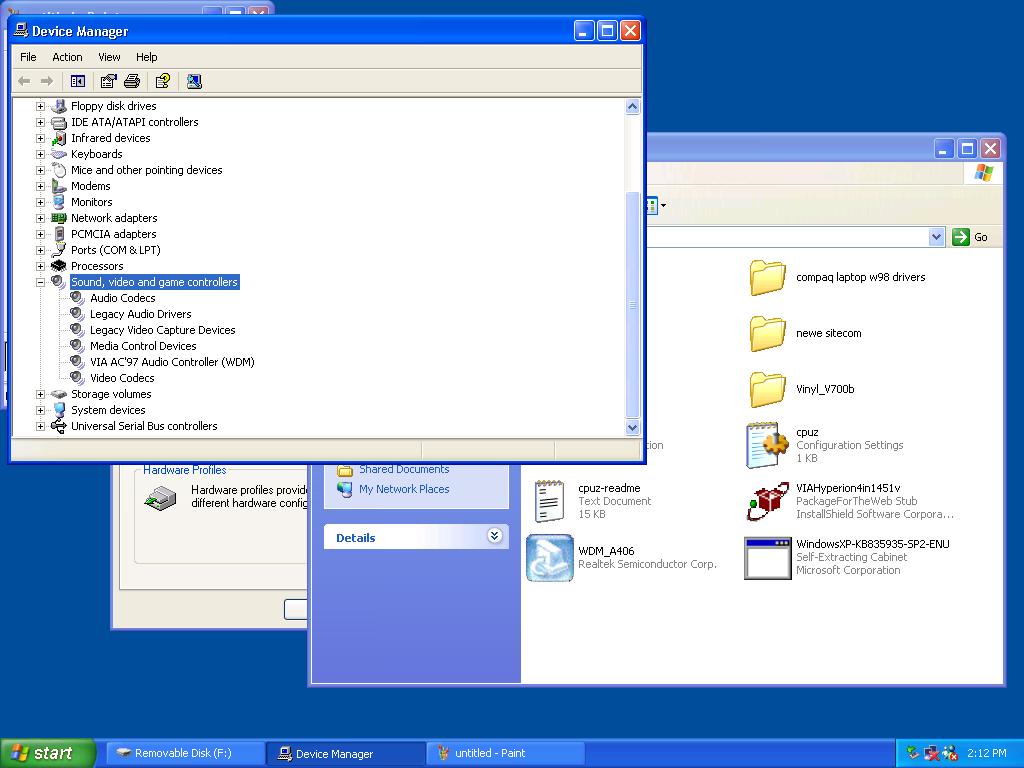The width and height of the screenshot is (1024, 768).
Task: Click the Safely Remove Hardware tray icon
Action: click(x=913, y=753)
